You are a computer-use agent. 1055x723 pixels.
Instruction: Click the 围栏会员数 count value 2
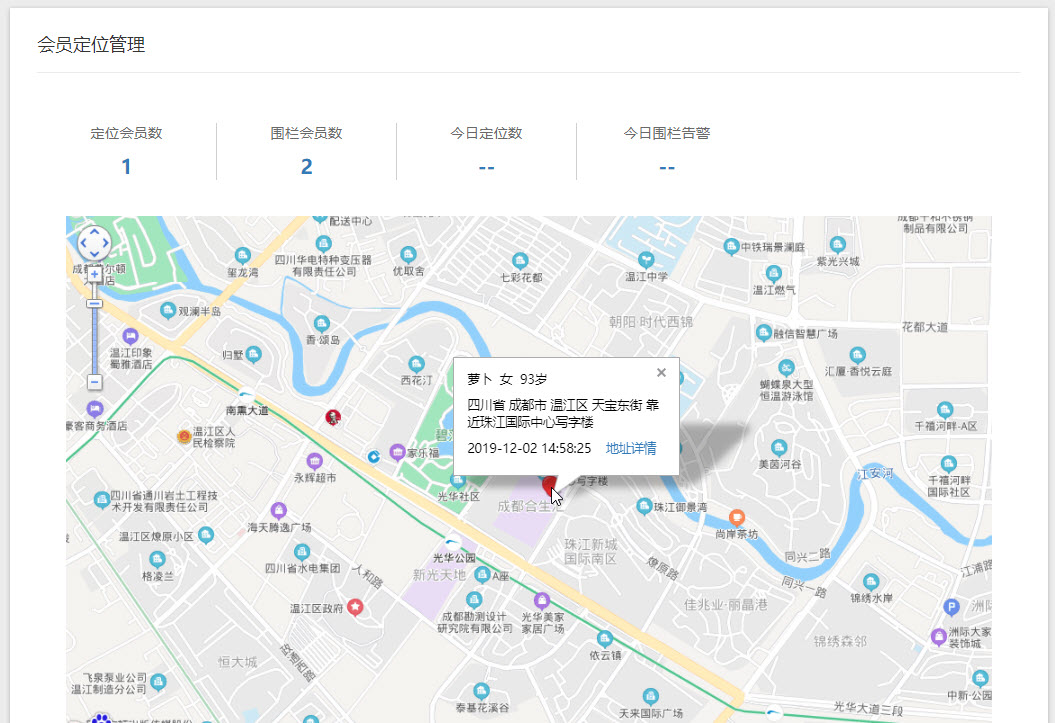click(x=306, y=166)
